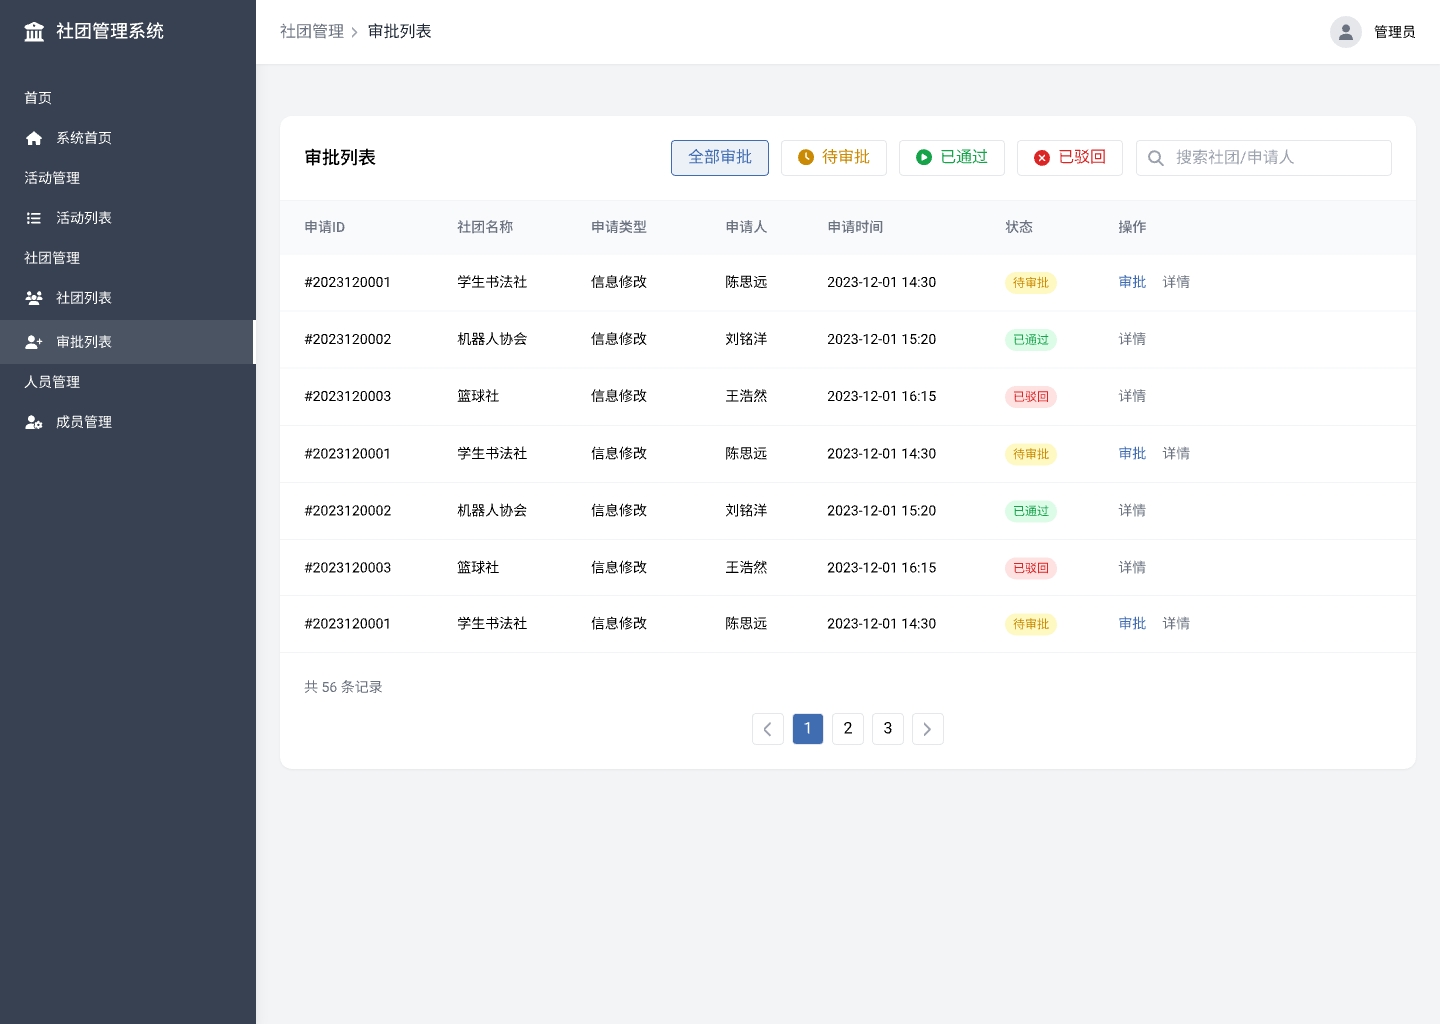Click the bank logo icon in the sidebar header

34,32
